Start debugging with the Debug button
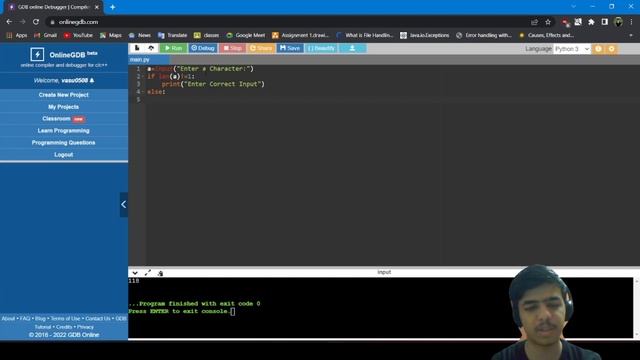This screenshot has height=360, width=640. point(202,48)
